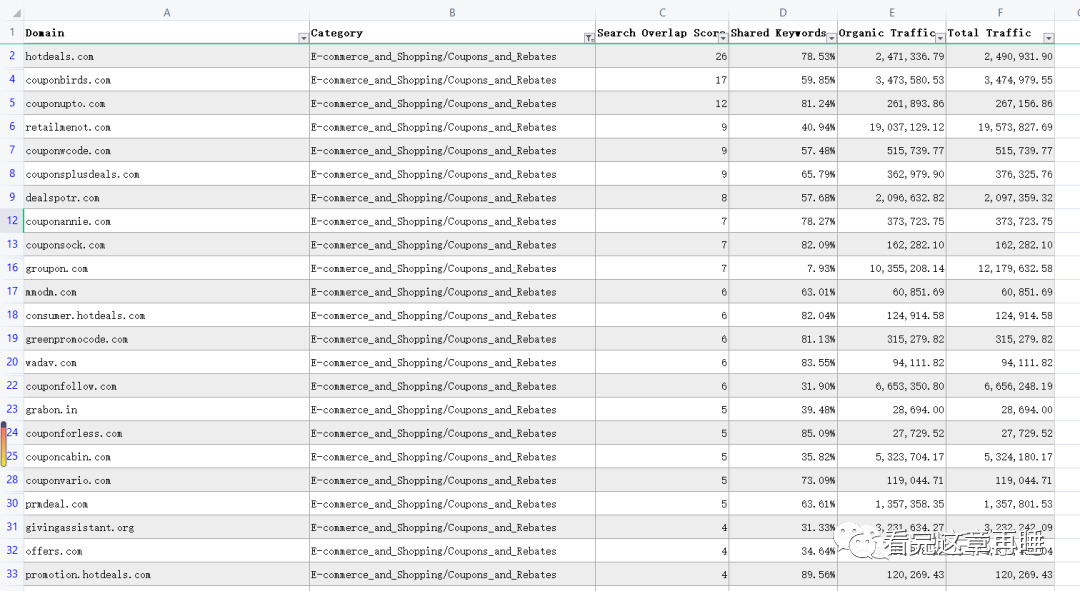Open the Search Overlap Score filter dropdown
The height and width of the screenshot is (591, 1080).
(x=723, y=38)
